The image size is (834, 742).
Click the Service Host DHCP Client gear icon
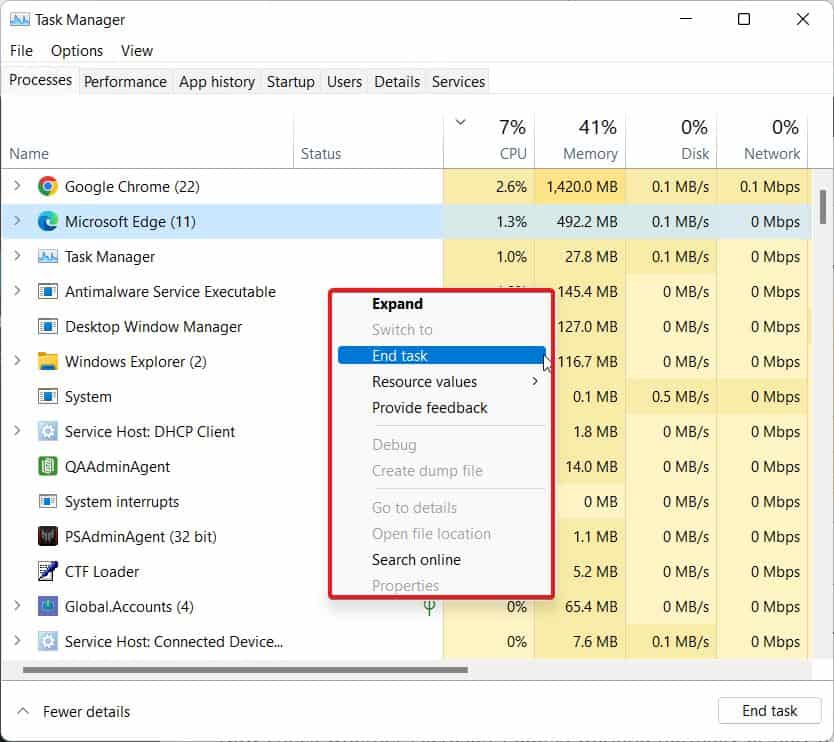pyautogui.click(x=47, y=431)
